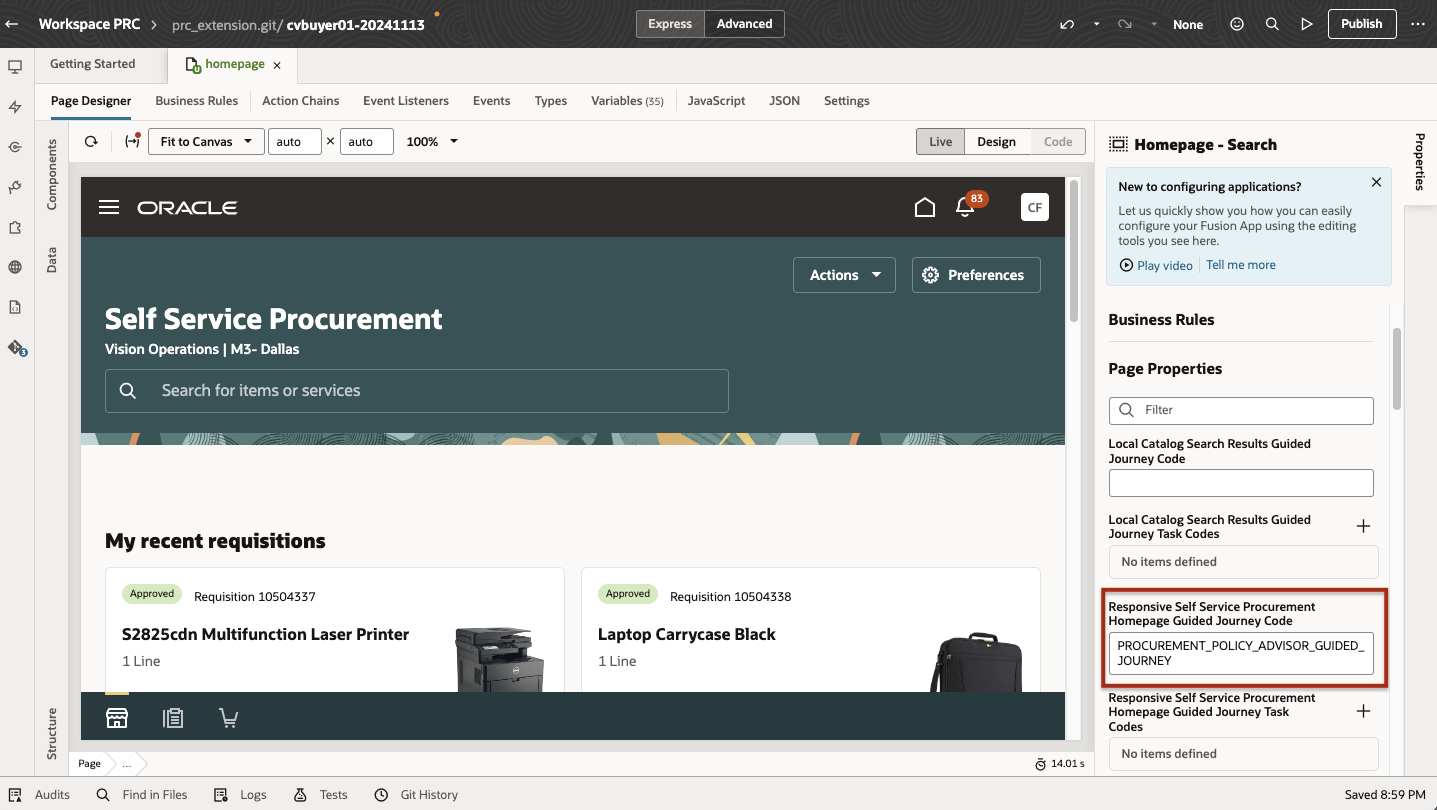
Task: Open the three-dot more menu in header
Action: click(1417, 24)
